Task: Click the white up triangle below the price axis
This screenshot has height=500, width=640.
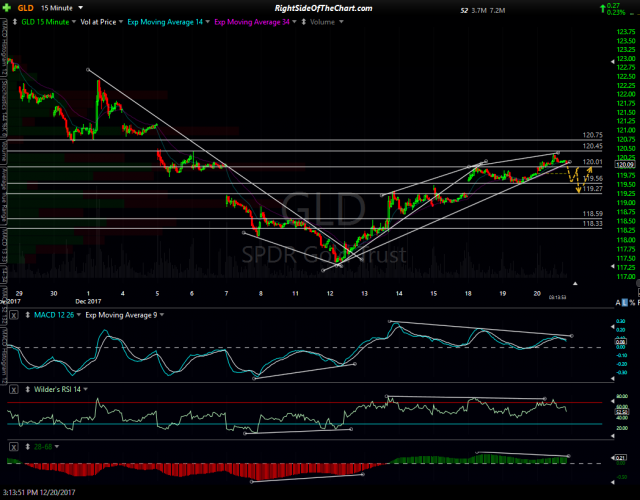Action: (575, 283)
